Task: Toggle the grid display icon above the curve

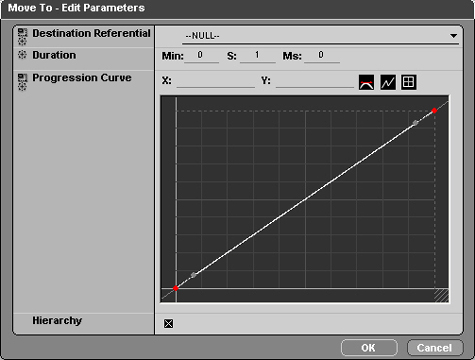Action: tap(409, 82)
